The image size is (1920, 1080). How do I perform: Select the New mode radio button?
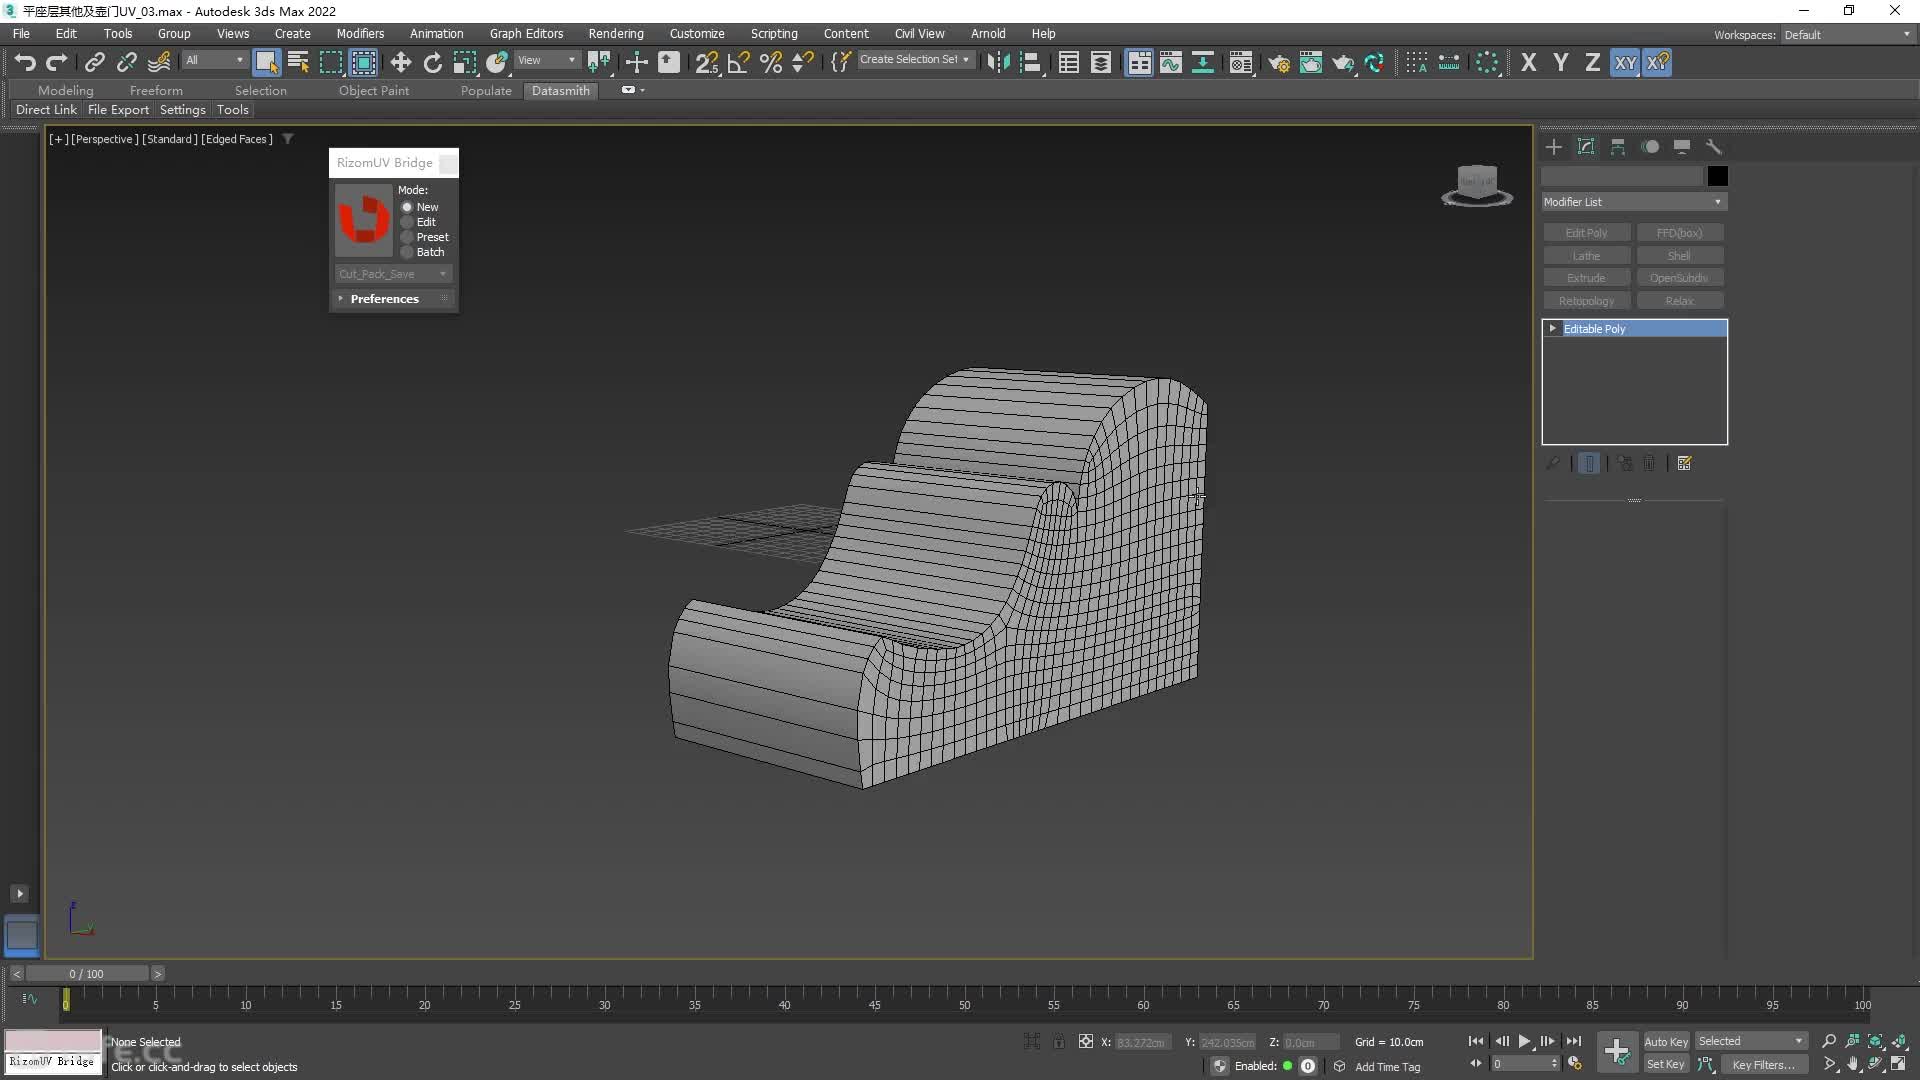tap(407, 207)
